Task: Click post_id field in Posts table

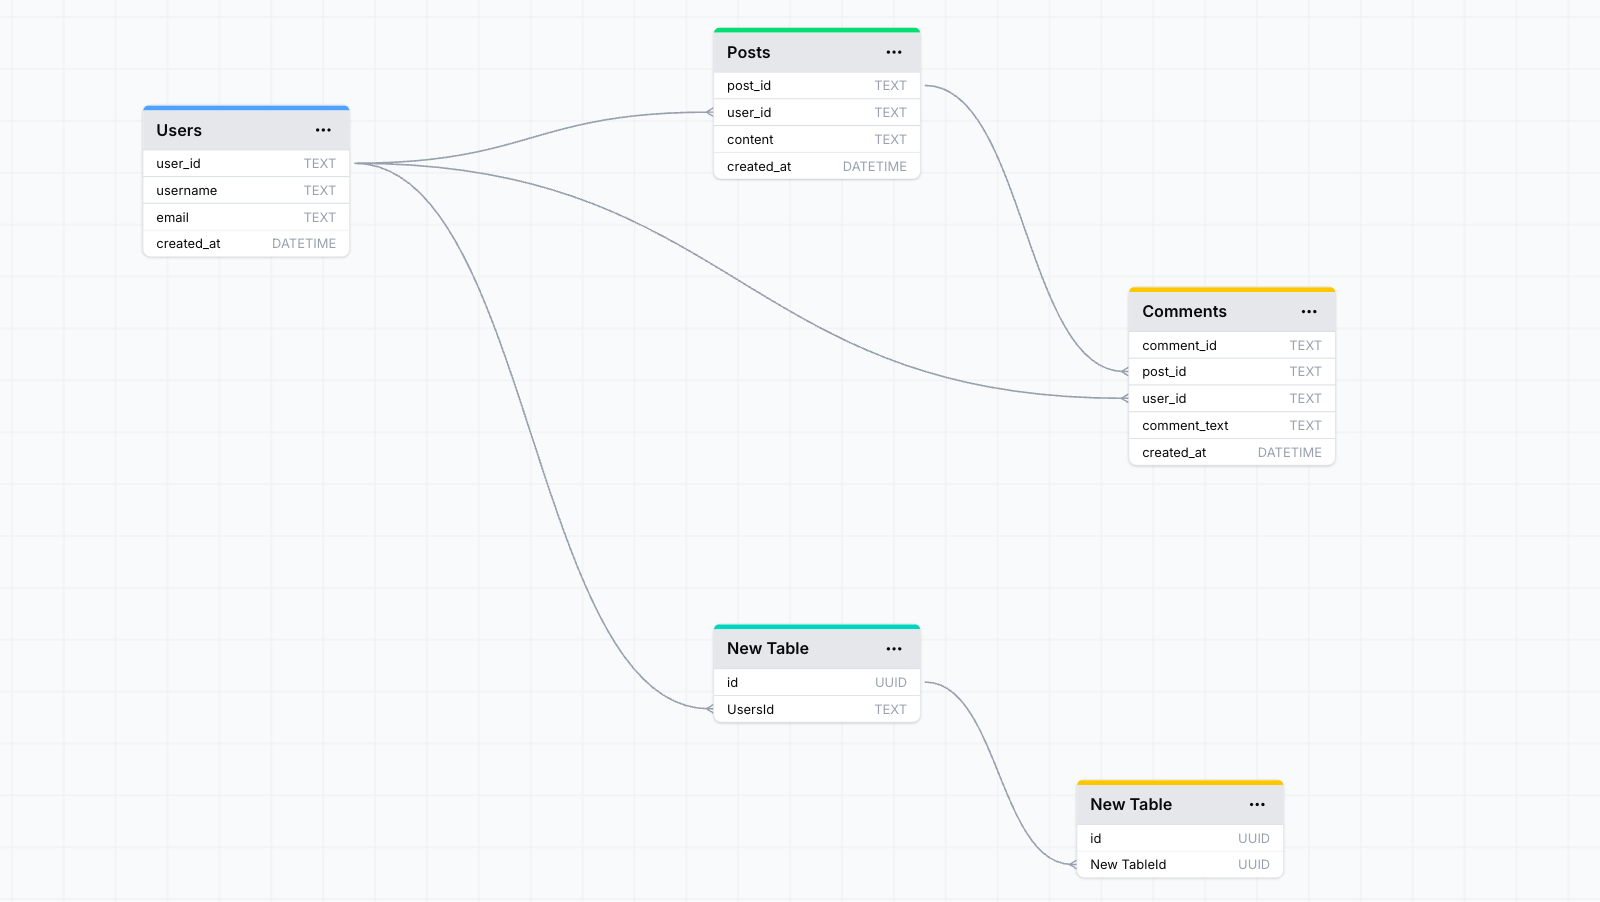Action: (x=817, y=85)
